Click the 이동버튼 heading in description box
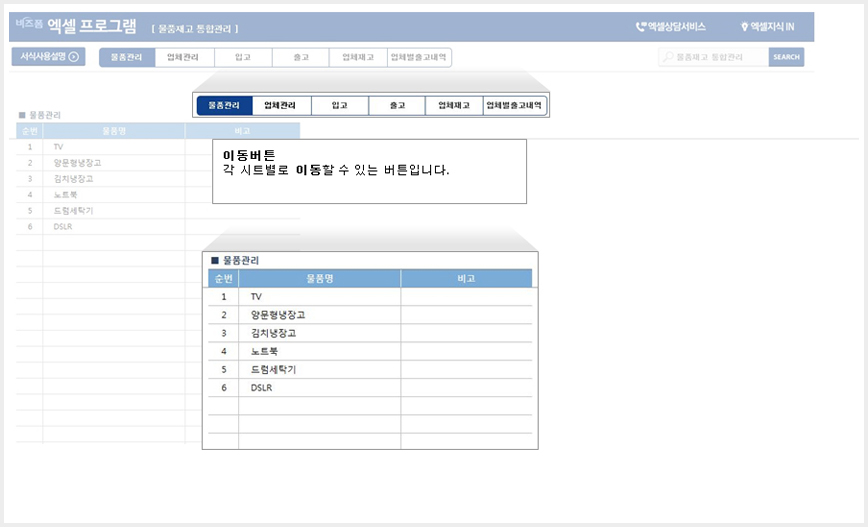The height and width of the screenshot is (527, 868). click(249, 155)
